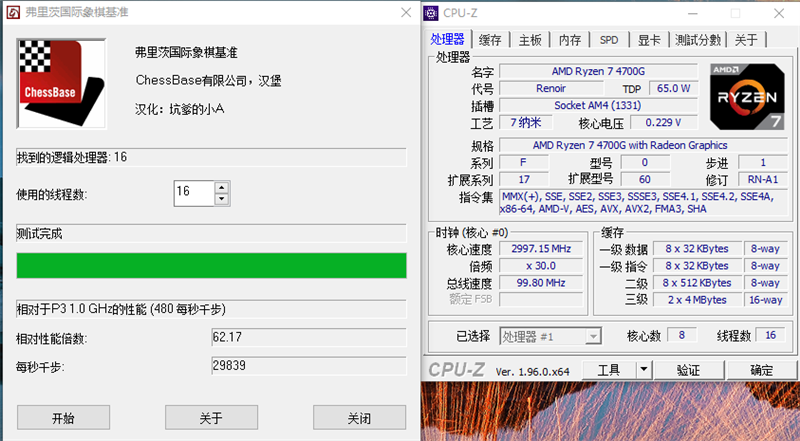Expand the 工具 dropdown arrow
800x441 pixels.
[644, 370]
